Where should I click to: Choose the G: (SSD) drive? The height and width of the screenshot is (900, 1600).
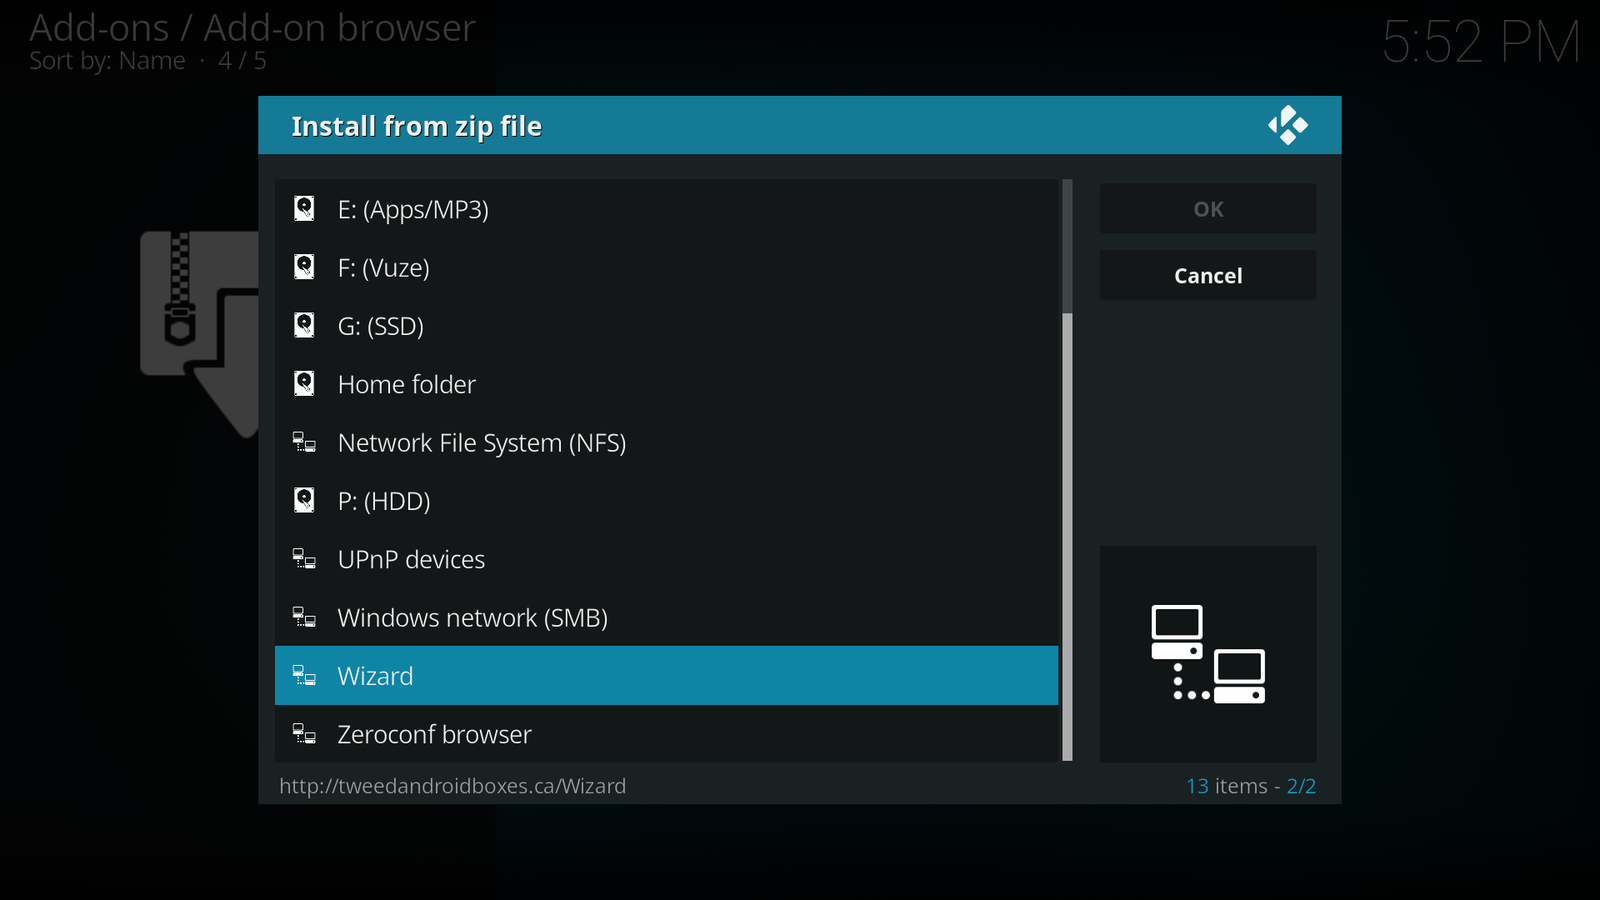666,325
